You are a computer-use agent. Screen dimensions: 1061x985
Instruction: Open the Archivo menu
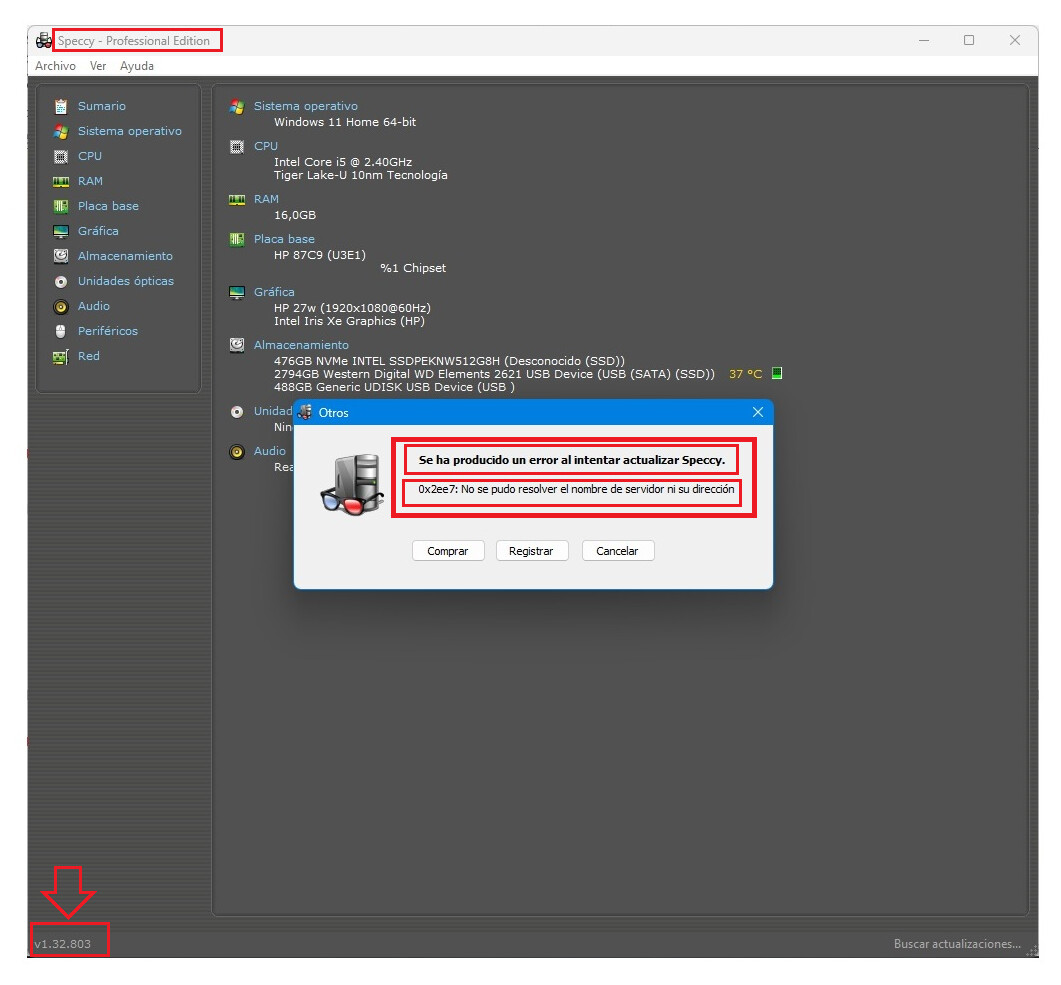coord(55,66)
